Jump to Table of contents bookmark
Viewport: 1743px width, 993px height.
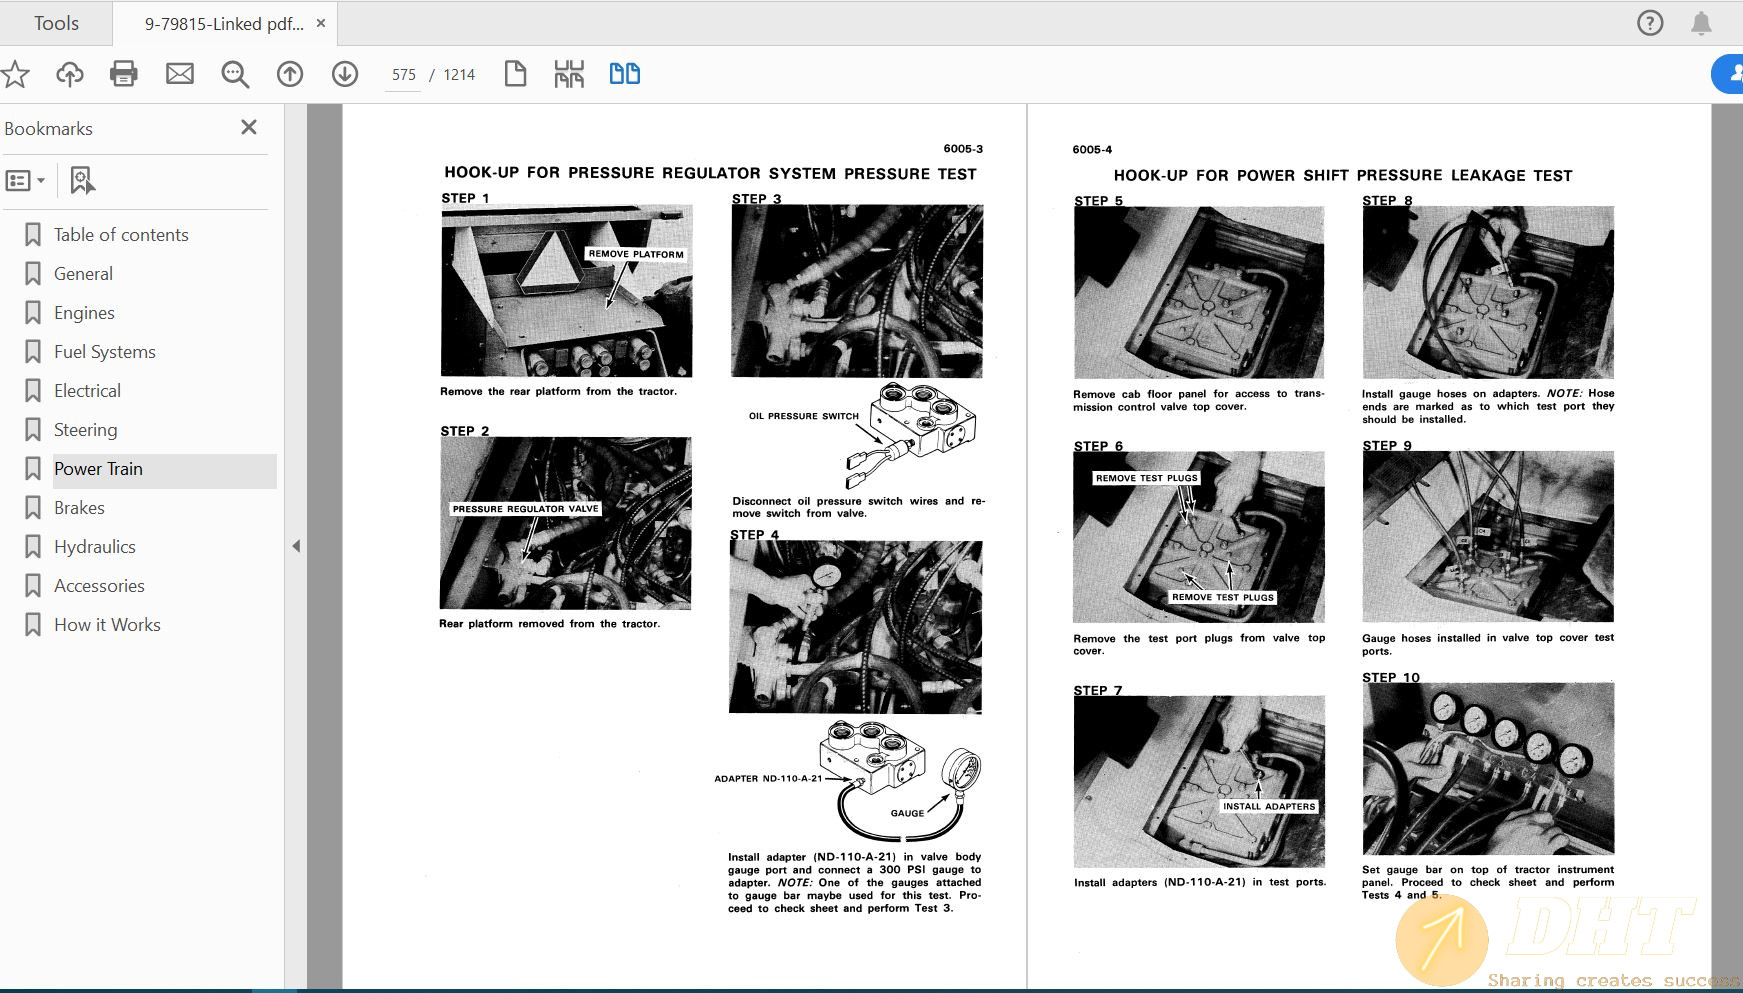(121, 235)
